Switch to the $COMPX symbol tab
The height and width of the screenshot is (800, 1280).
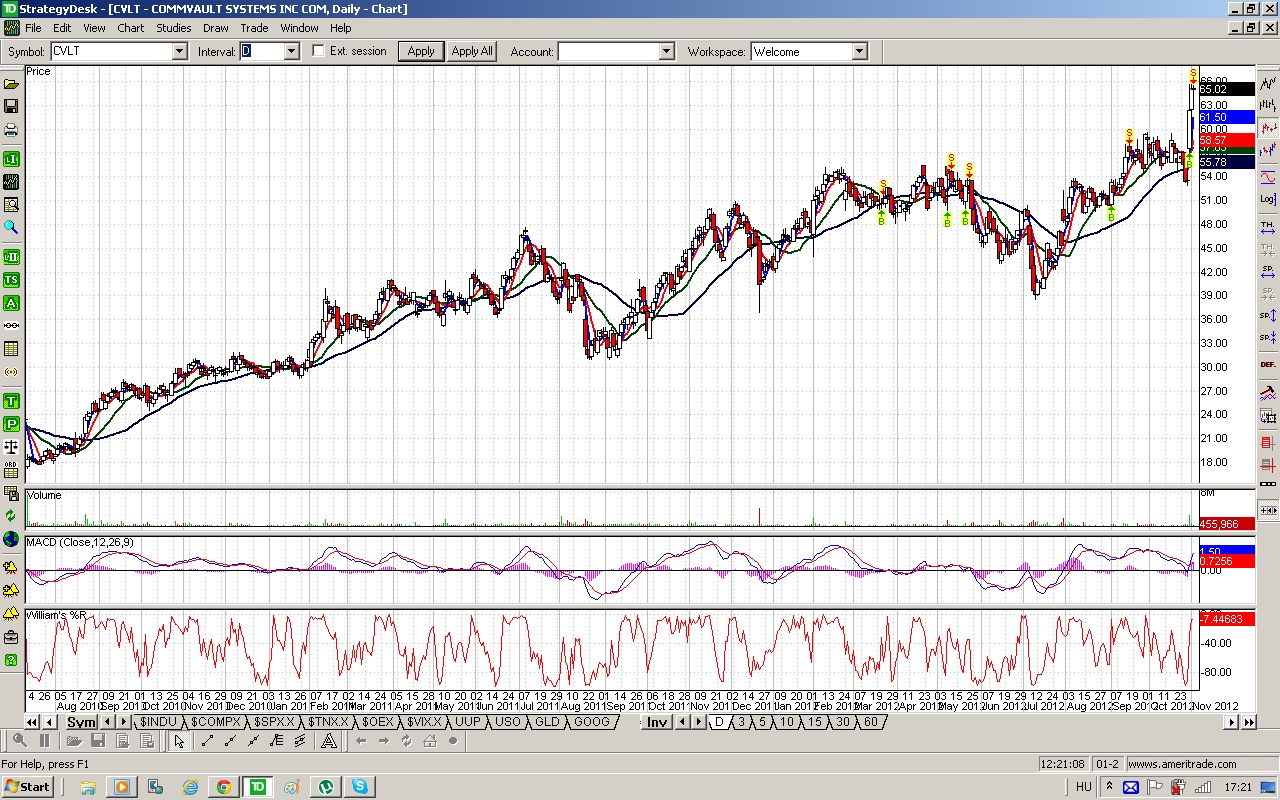tap(216, 722)
